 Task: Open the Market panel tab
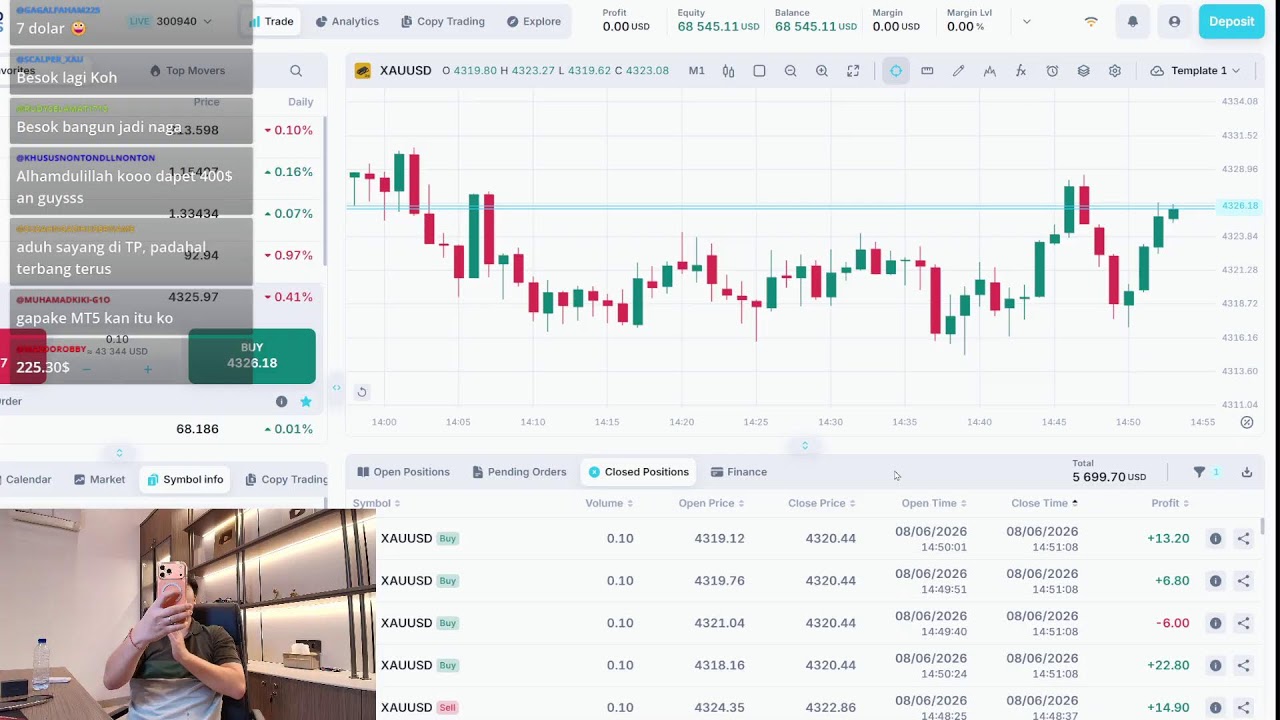click(x=99, y=480)
